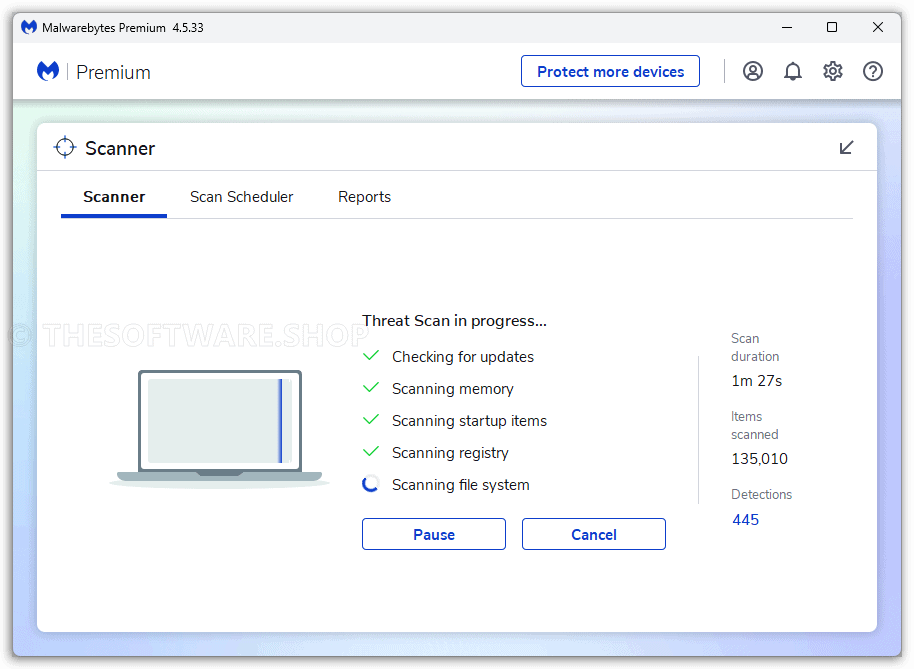Click the Scanning registry label
The width and height of the screenshot is (914, 669).
[450, 453]
